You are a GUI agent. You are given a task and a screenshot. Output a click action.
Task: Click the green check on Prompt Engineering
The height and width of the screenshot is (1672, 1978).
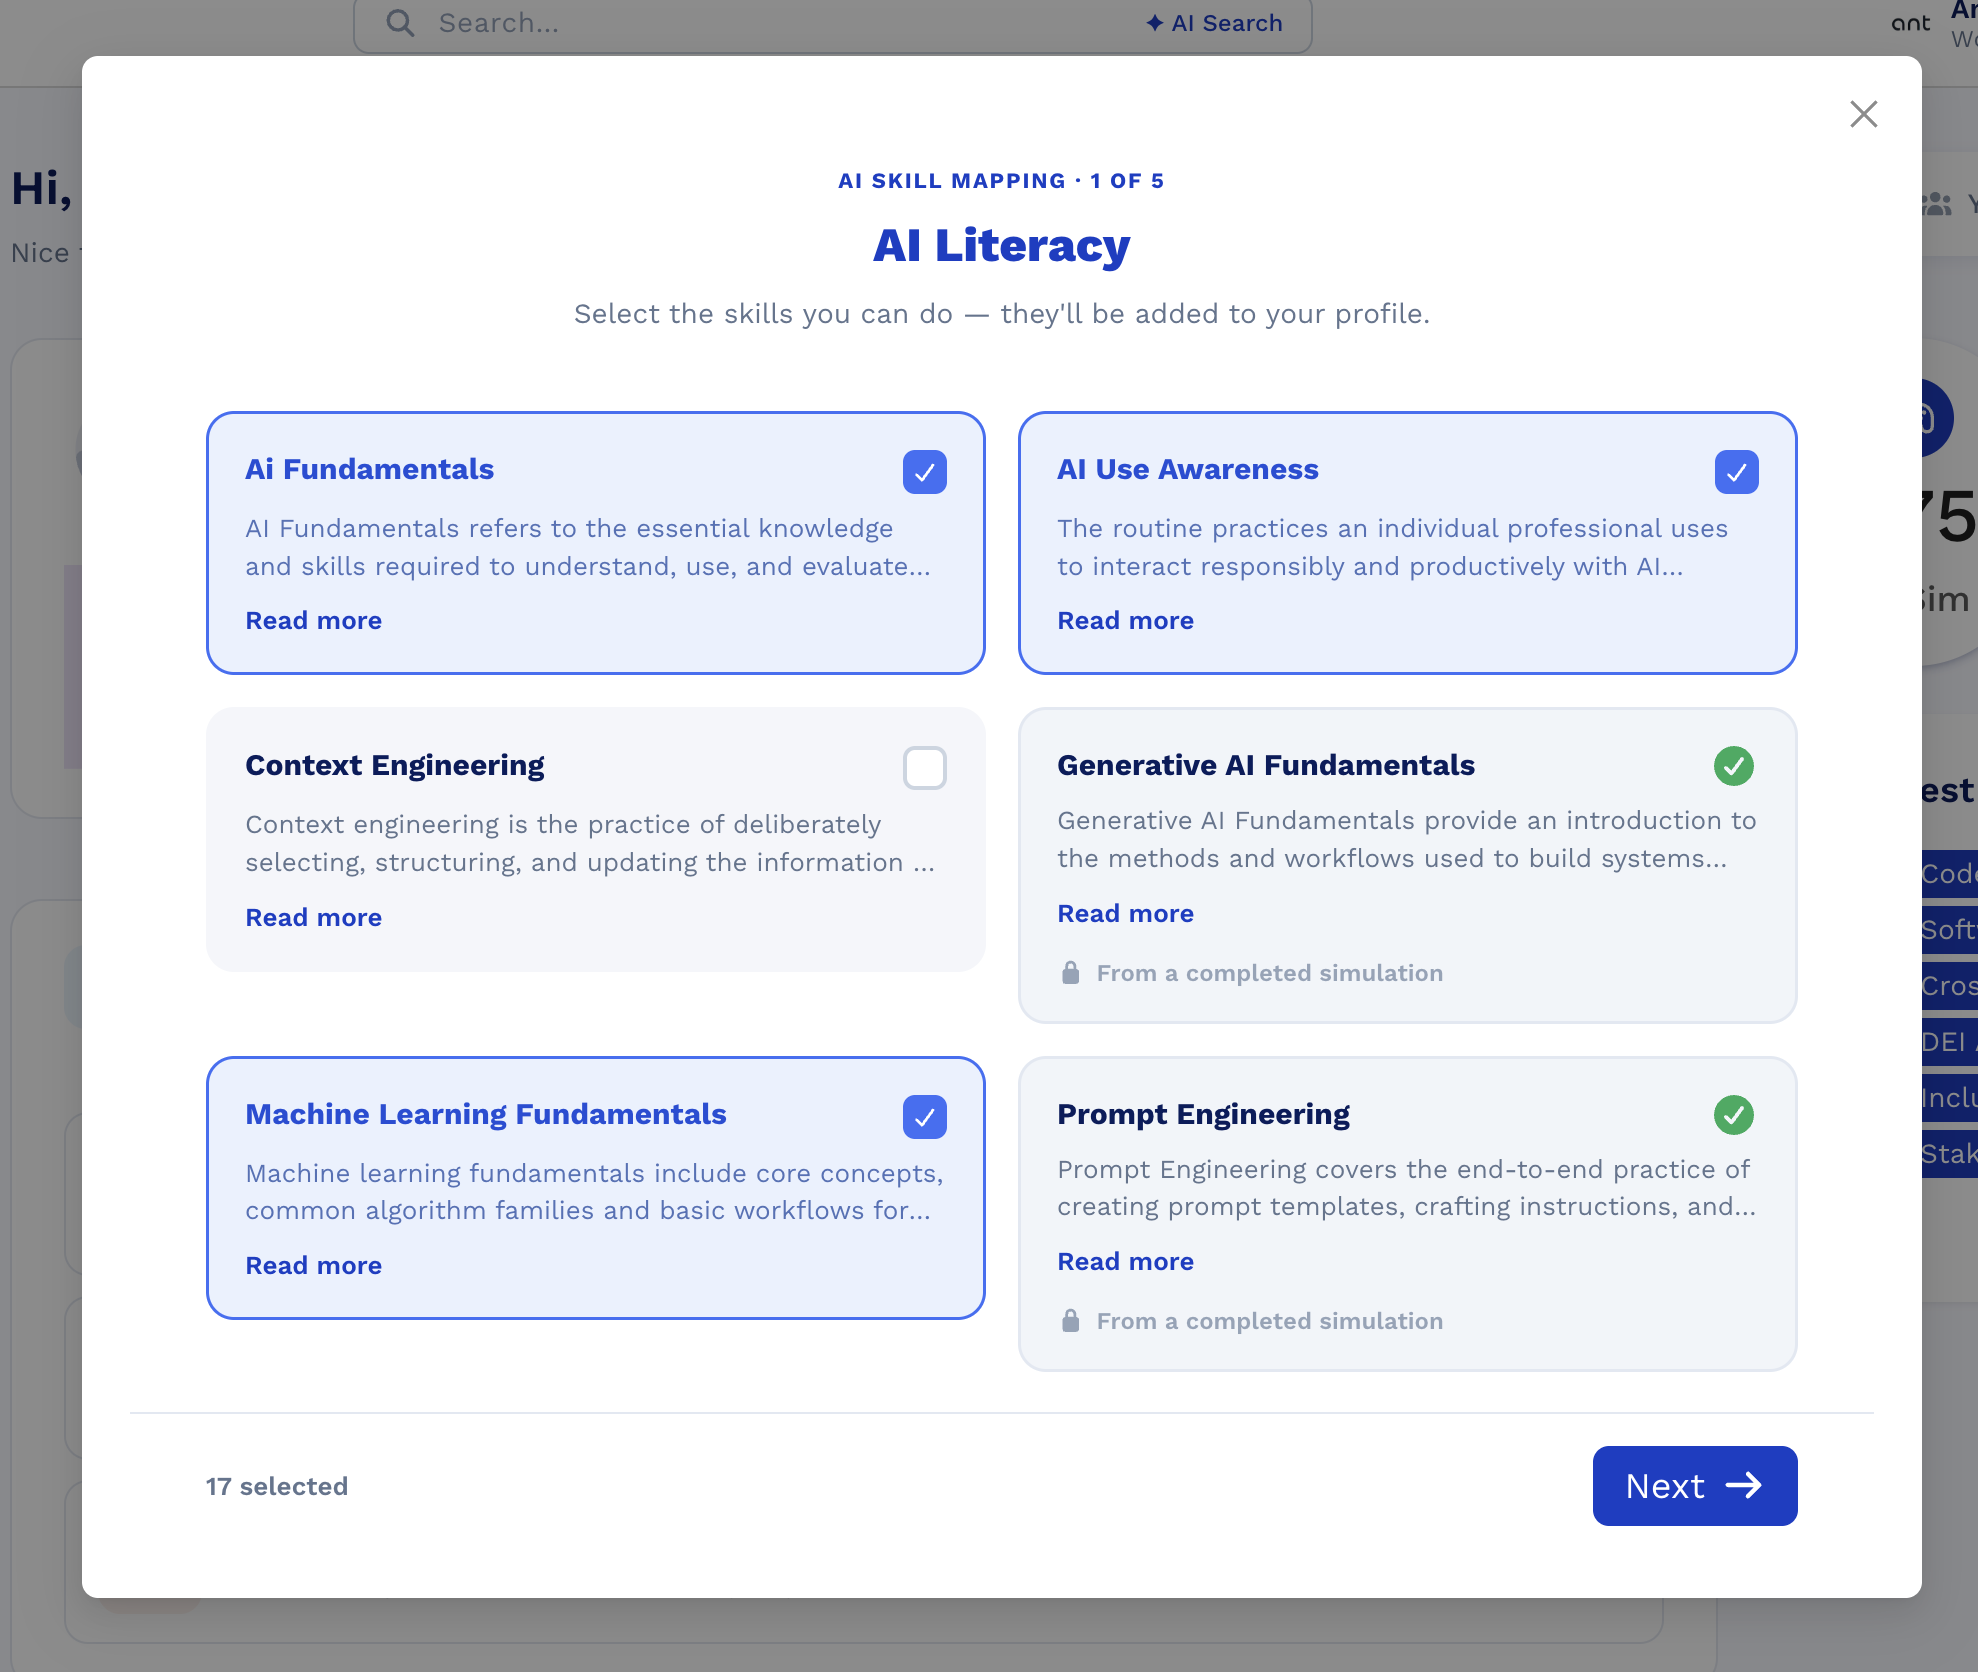[1733, 1115]
